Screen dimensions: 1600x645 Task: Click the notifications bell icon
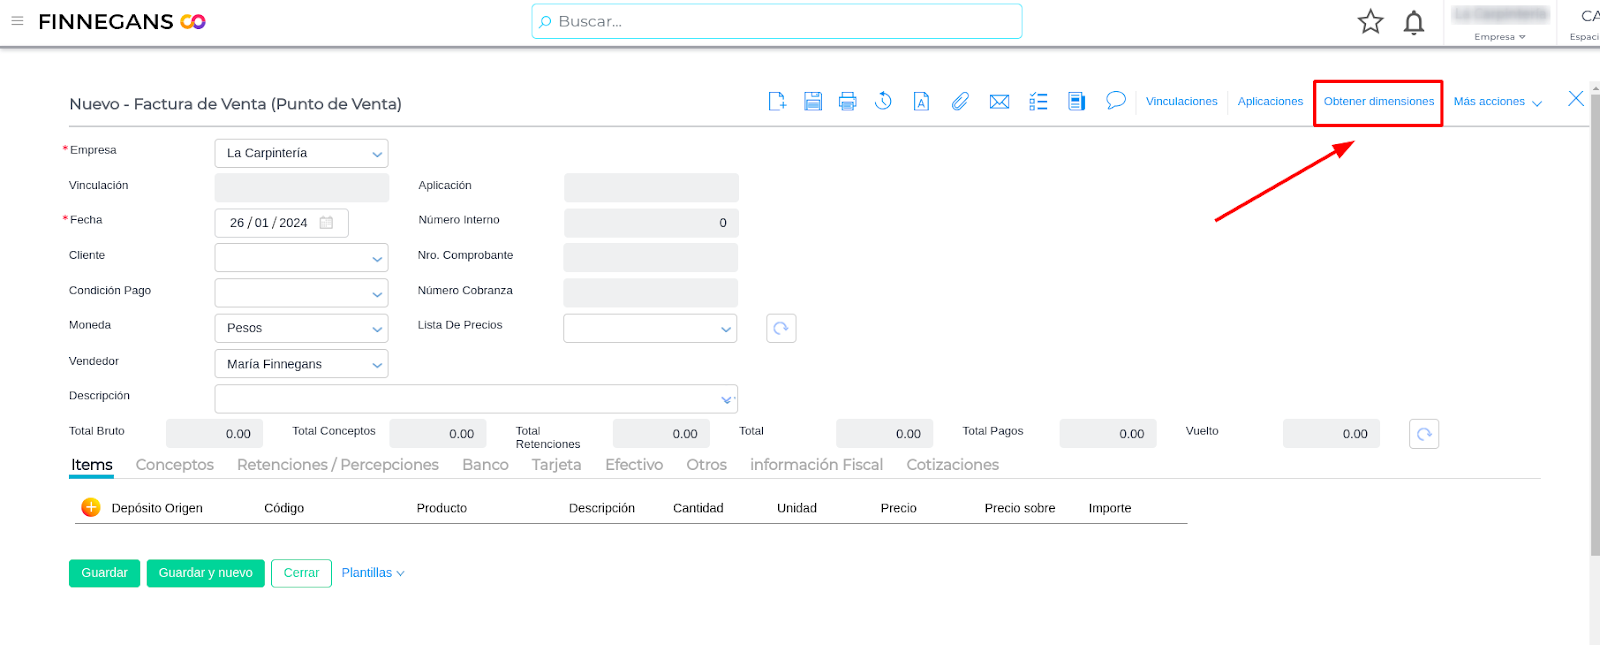tap(1414, 22)
